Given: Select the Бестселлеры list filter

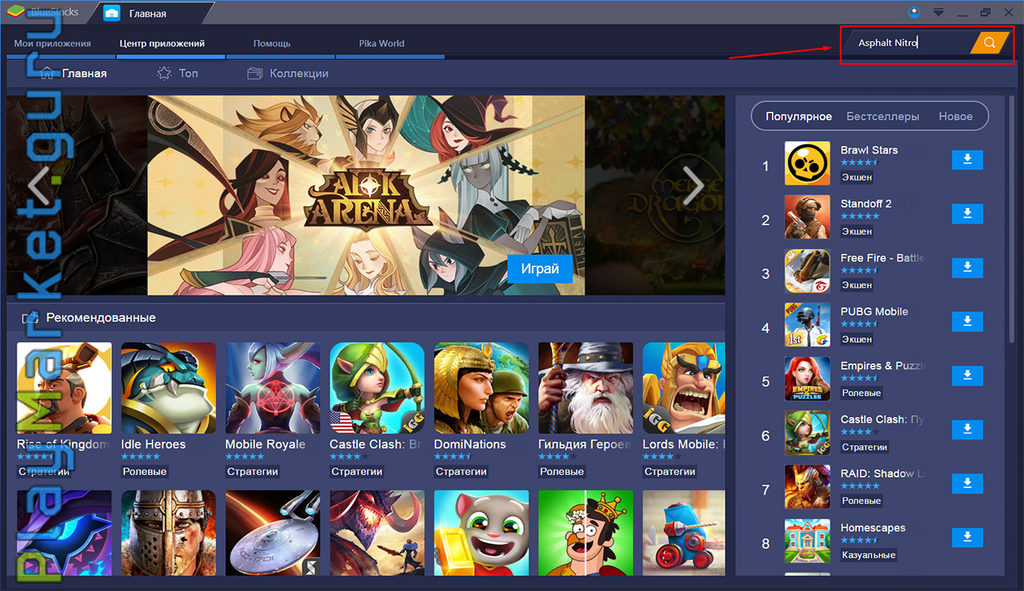Looking at the screenshot, I should 882,116.
